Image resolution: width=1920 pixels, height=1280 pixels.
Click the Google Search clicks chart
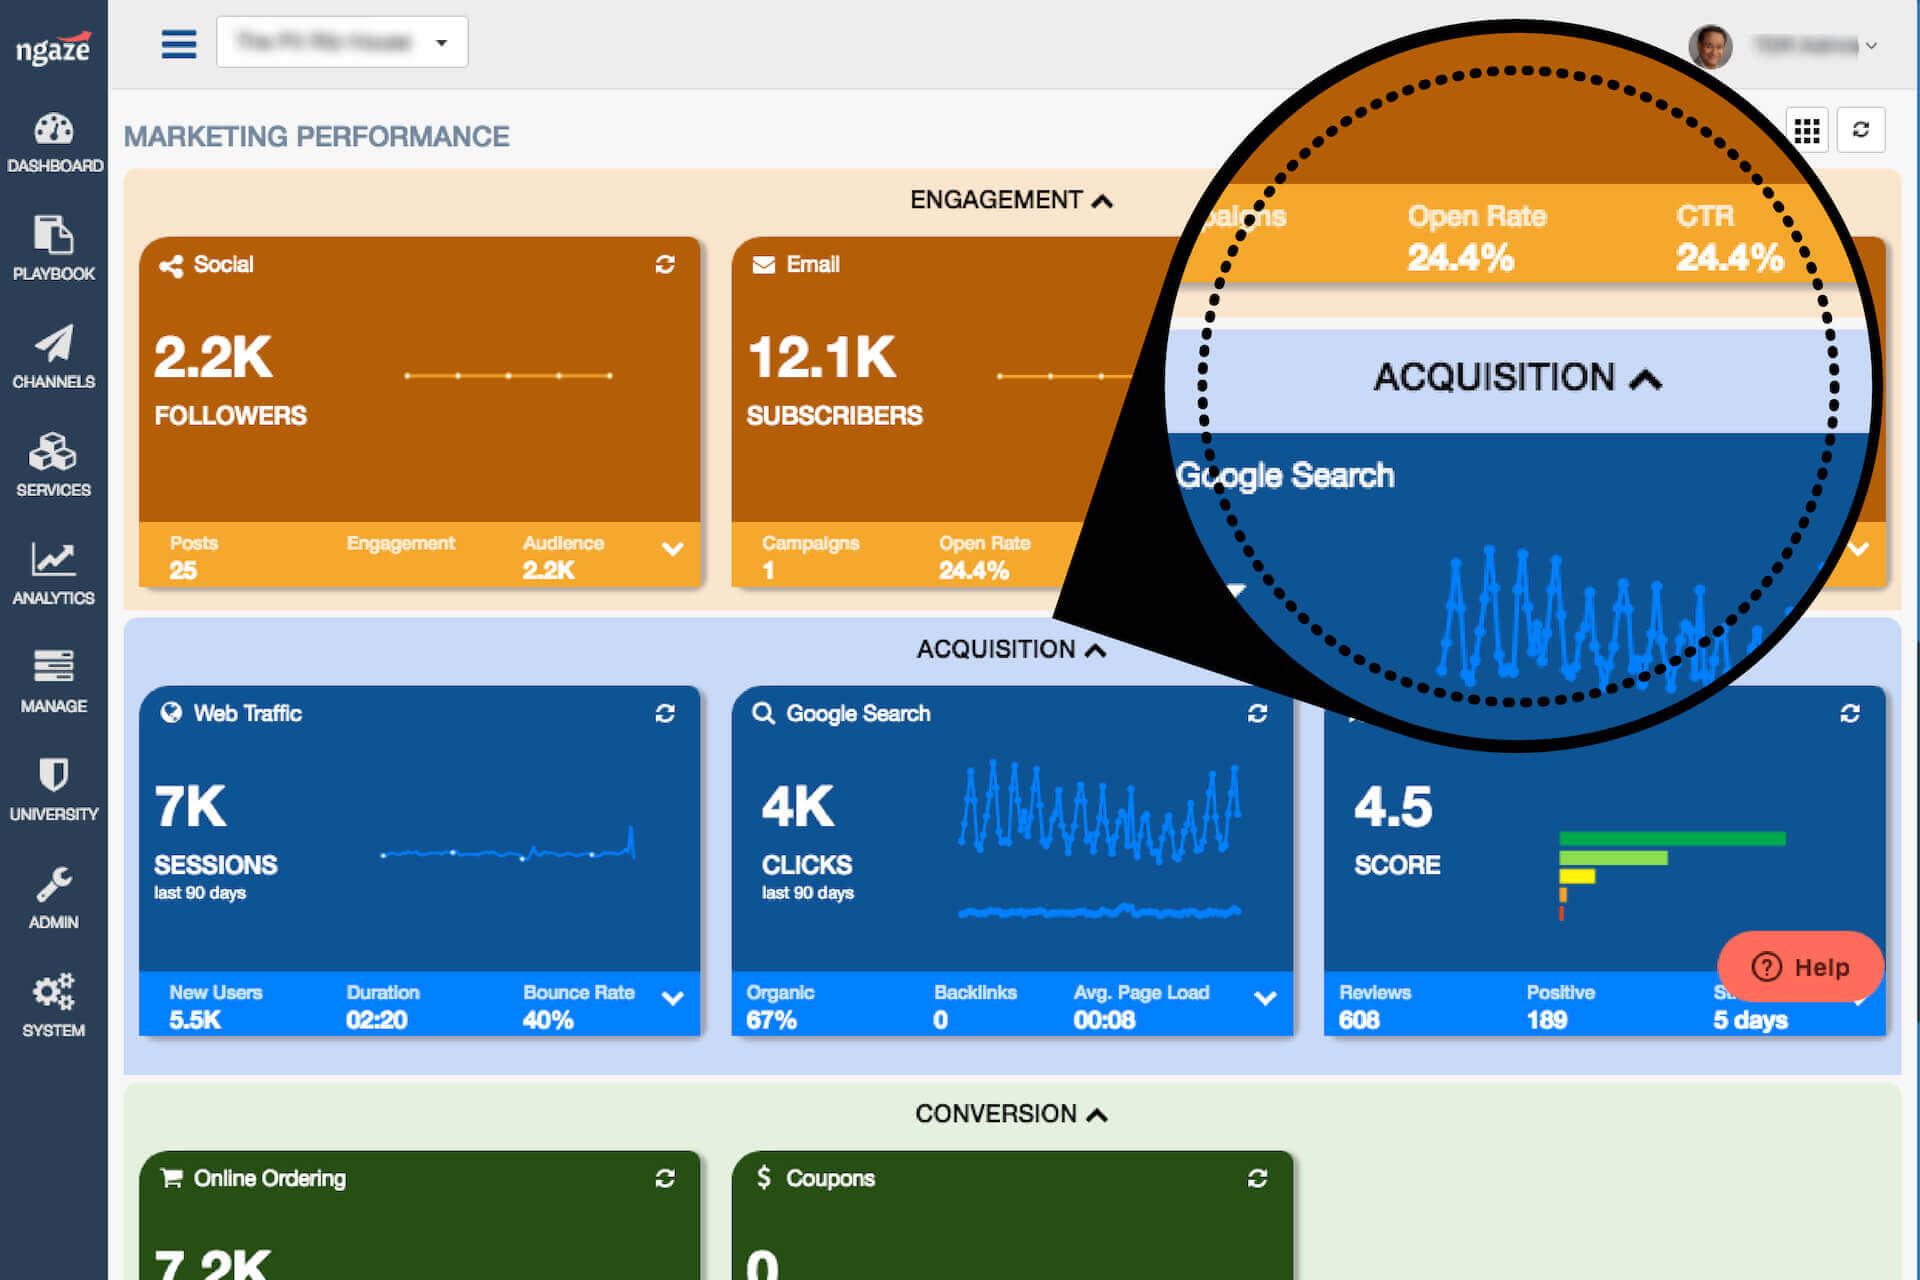click(x=1100, y=838)
